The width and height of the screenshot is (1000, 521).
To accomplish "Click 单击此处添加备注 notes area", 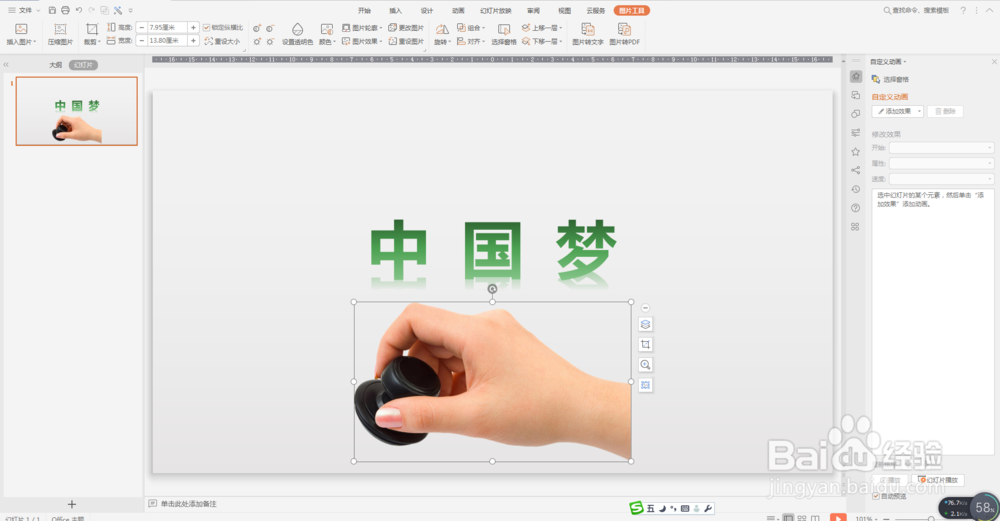I will [189, 504].
